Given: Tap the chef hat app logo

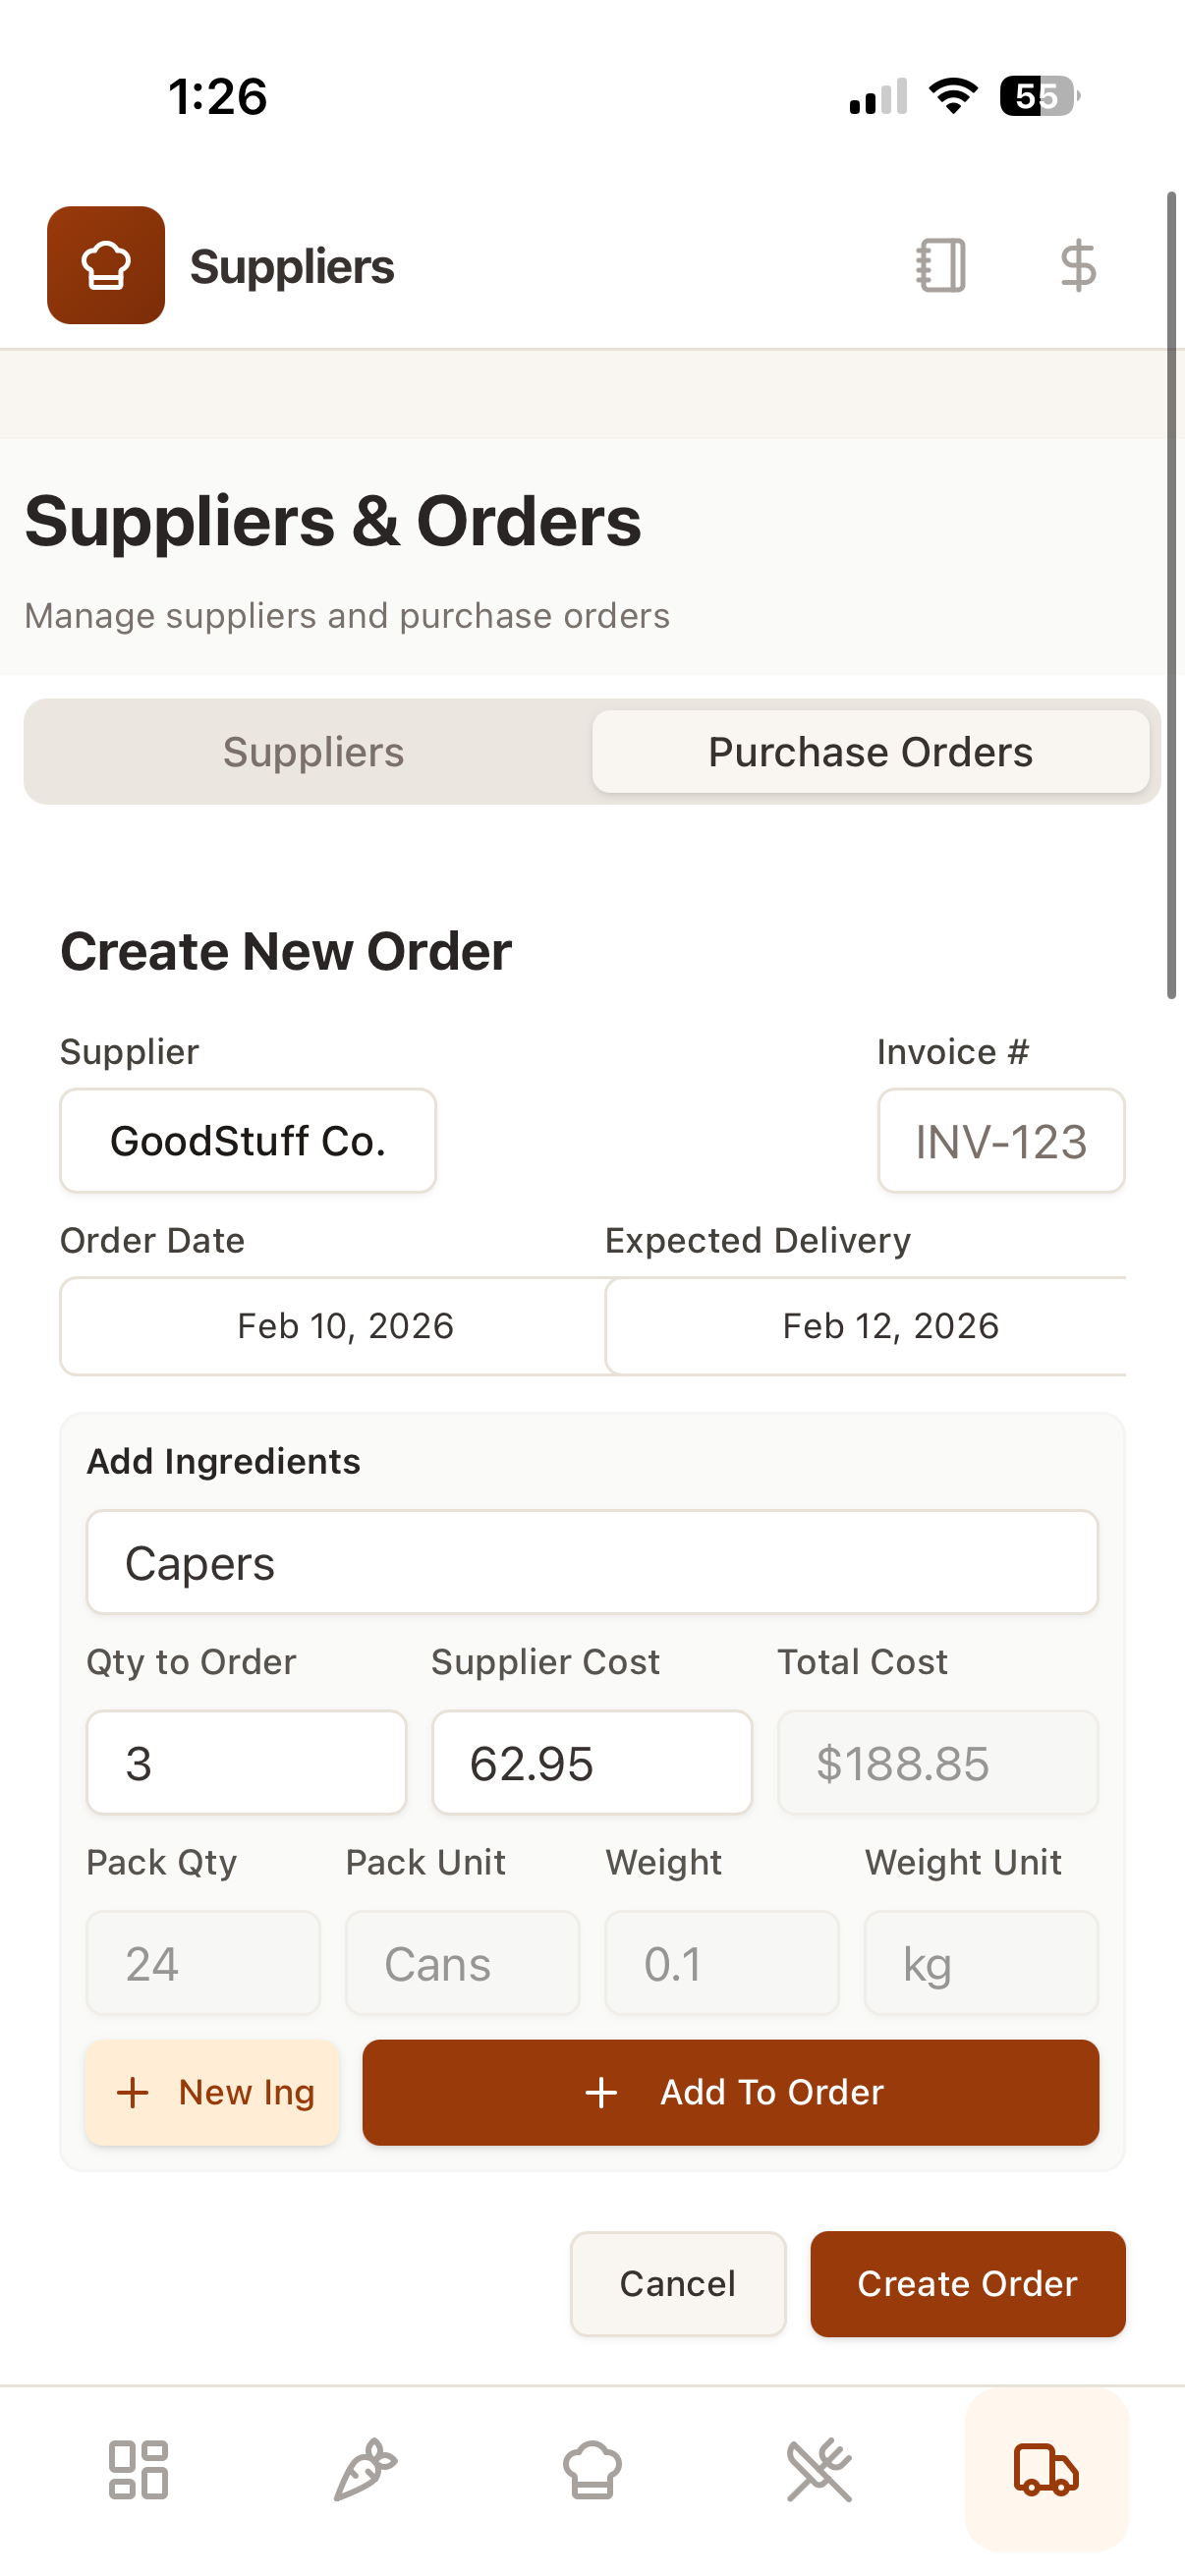Looking at the screenshot, I should pos(106,265).
